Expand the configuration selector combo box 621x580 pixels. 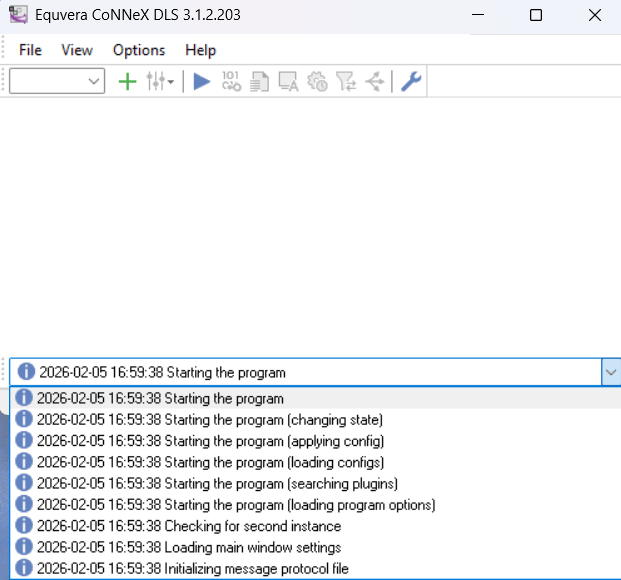[x=95, y=82]
